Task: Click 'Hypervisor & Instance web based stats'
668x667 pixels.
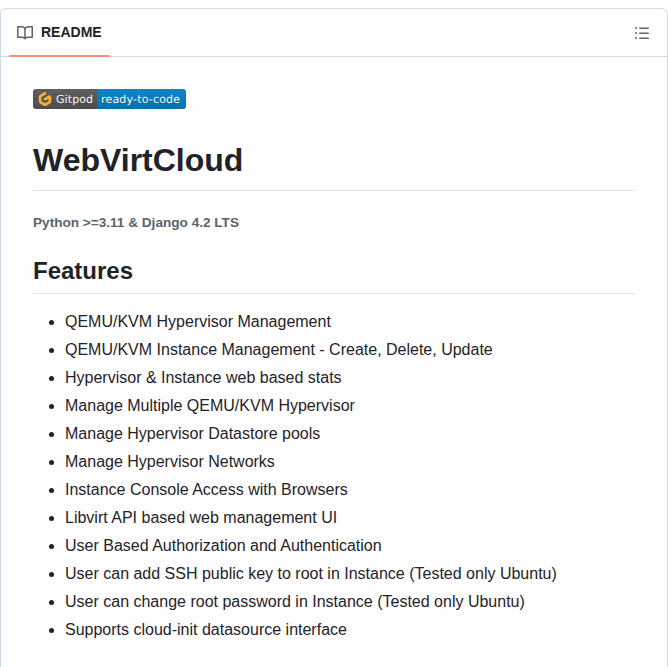Action: coord(203,378)
